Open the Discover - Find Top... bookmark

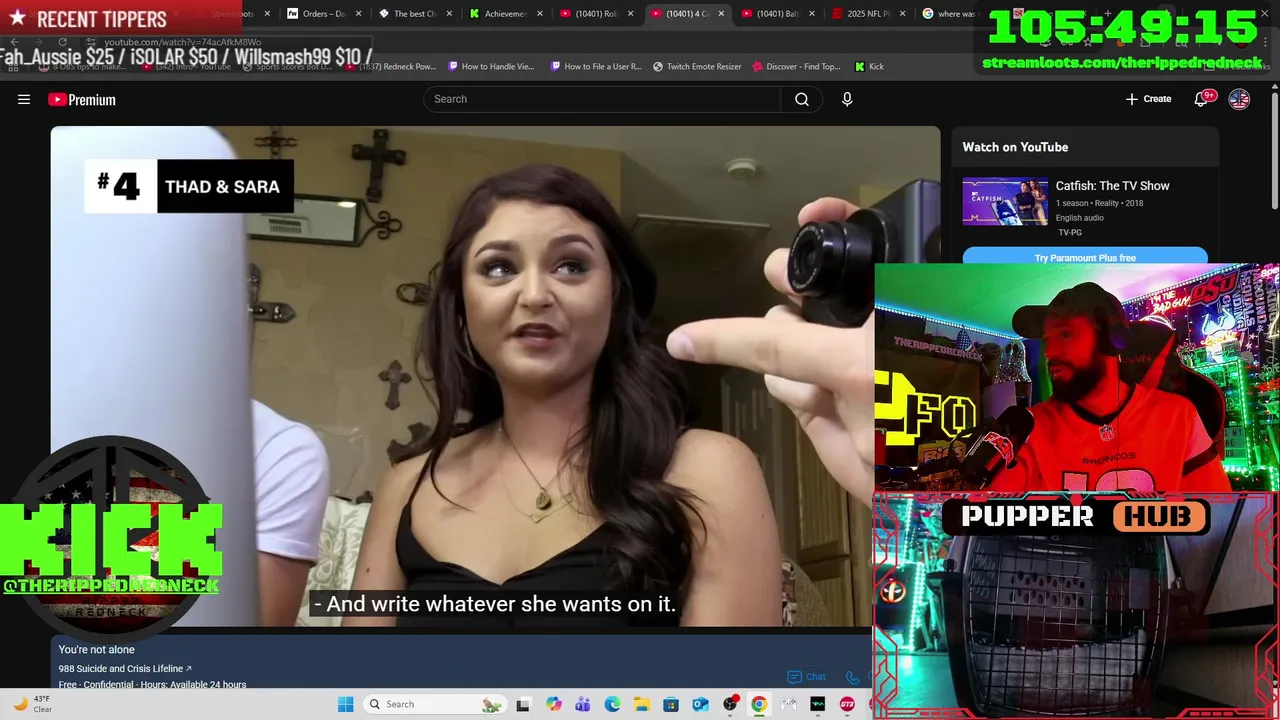[796, 67]
